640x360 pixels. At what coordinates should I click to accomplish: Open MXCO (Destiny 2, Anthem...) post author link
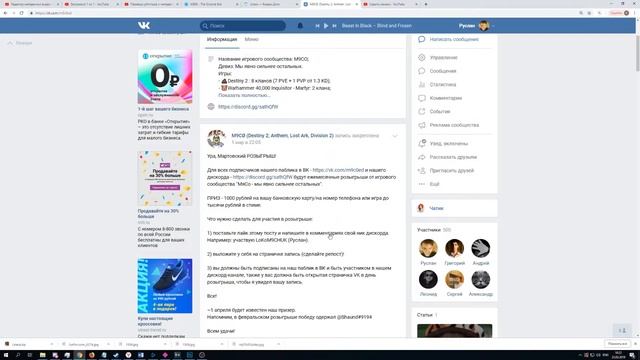282,136
